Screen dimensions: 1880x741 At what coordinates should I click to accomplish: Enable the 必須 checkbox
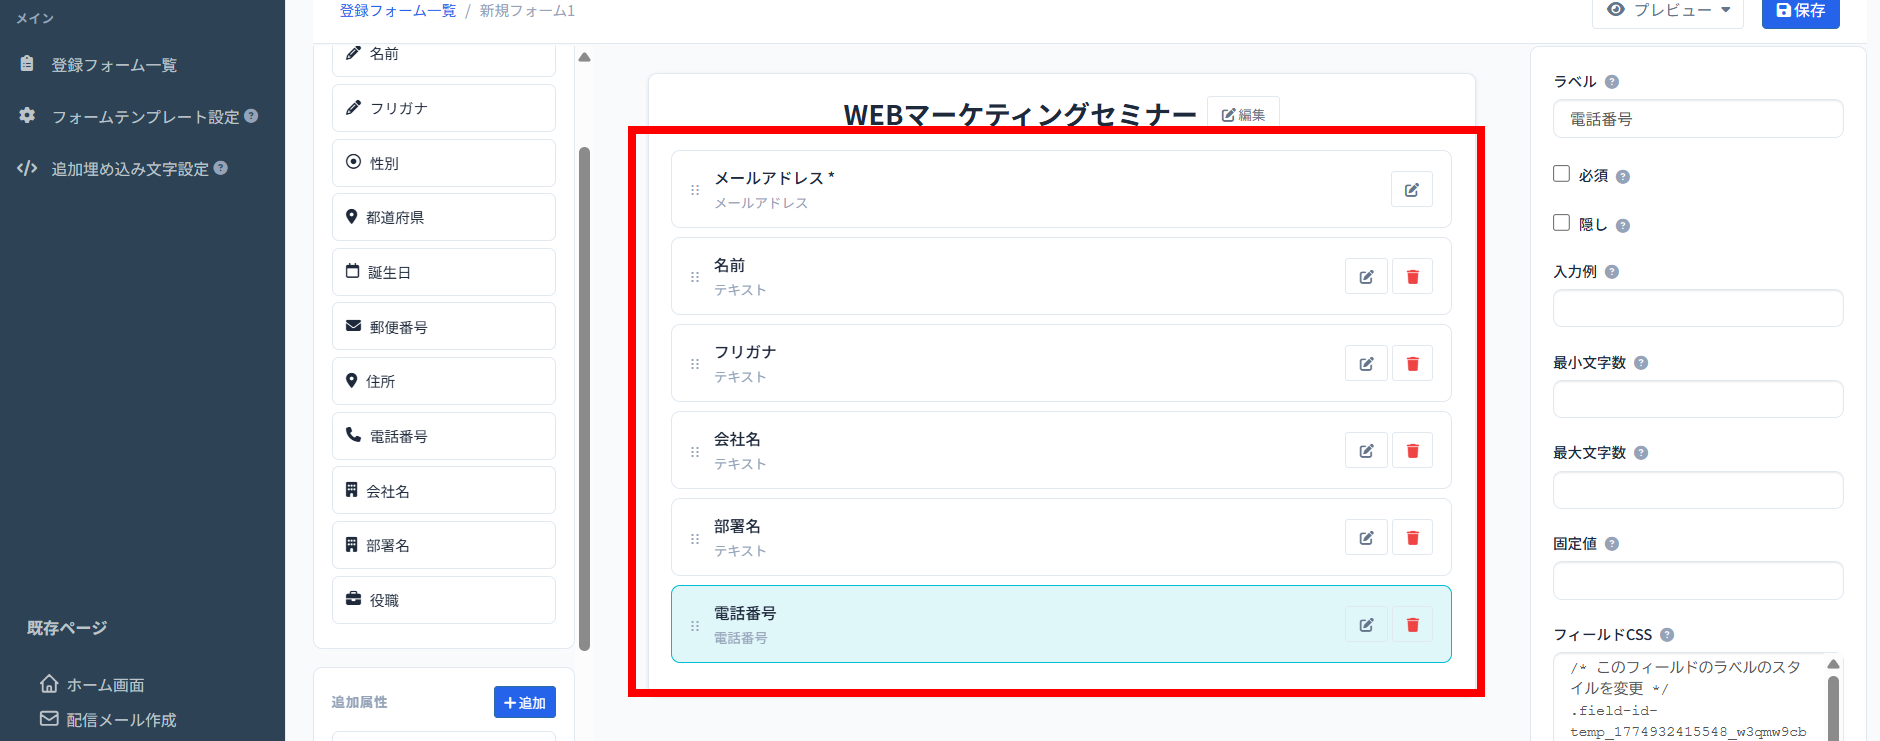1561,174
